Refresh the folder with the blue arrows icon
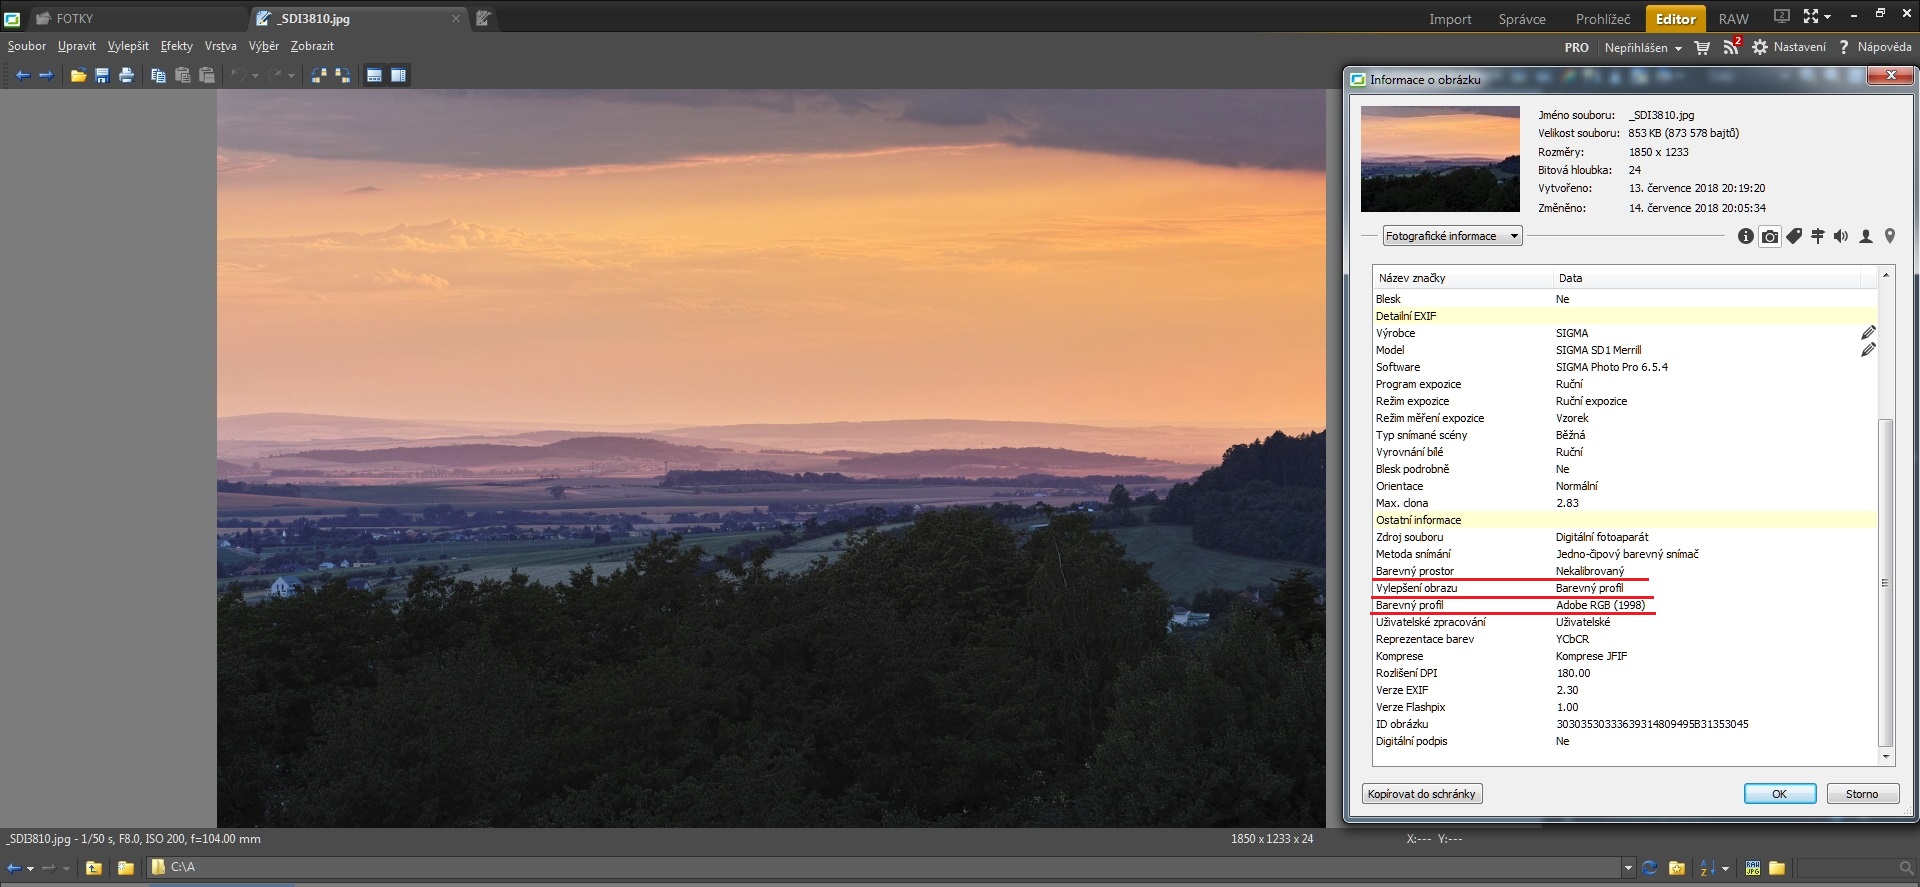Screen dimensions: 1920x887 [1650, 868]
